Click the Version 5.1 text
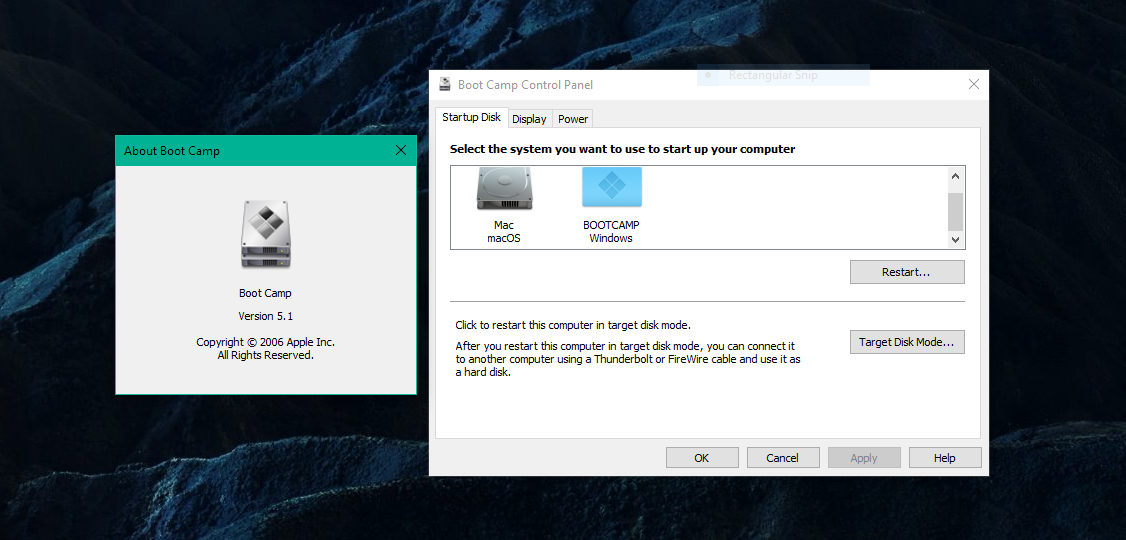Image resolution: width=1126 pixels, height=540 pixels. (266, 316)
